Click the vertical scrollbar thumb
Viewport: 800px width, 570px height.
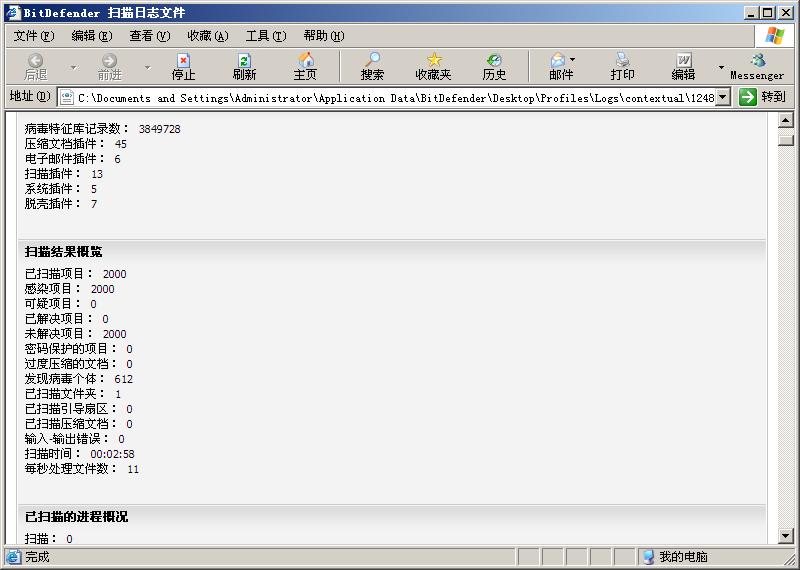(x=786, y=139)
